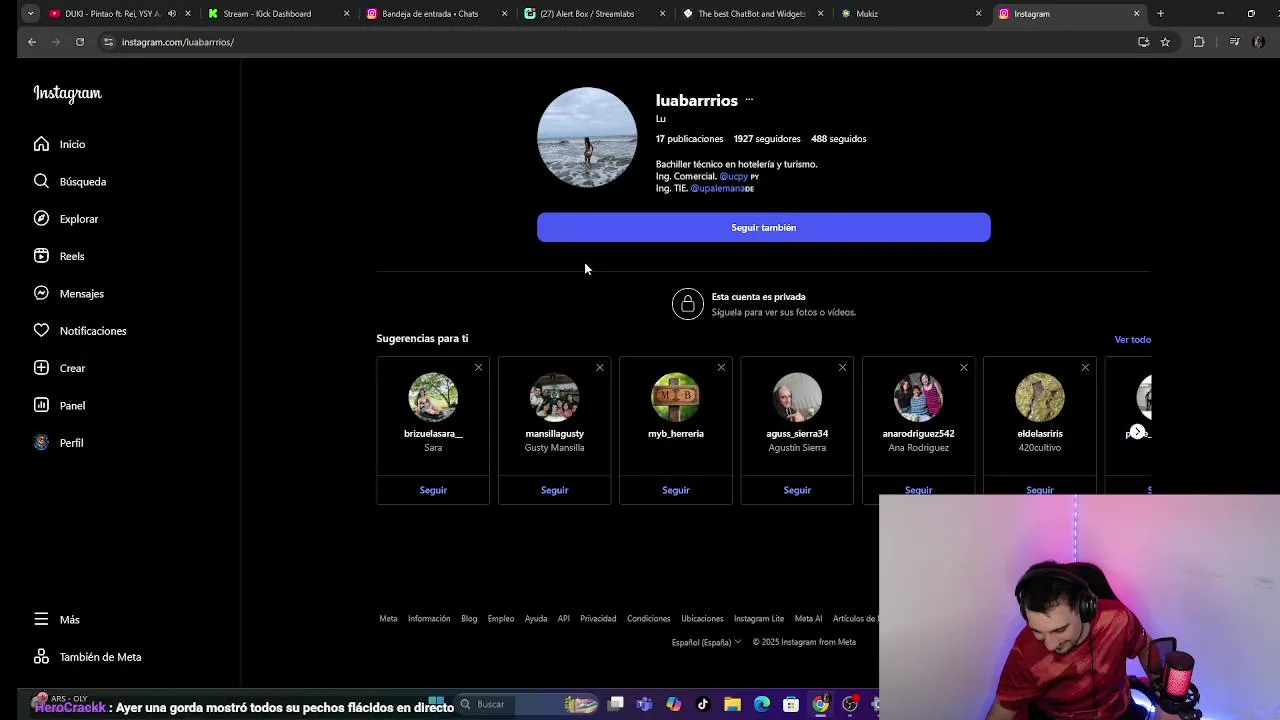Go back in browser history
The image size is (1280, 720).
coord(32,42)
